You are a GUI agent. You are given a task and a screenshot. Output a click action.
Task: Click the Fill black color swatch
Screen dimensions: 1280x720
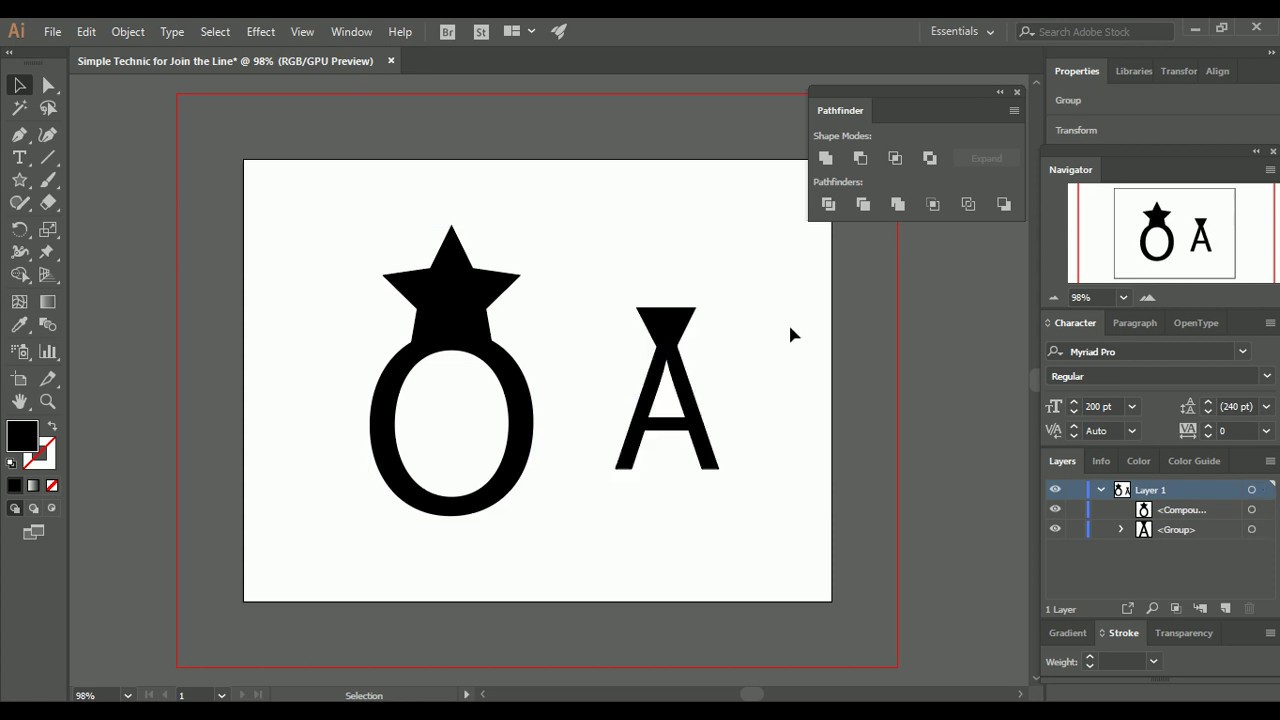22,436
